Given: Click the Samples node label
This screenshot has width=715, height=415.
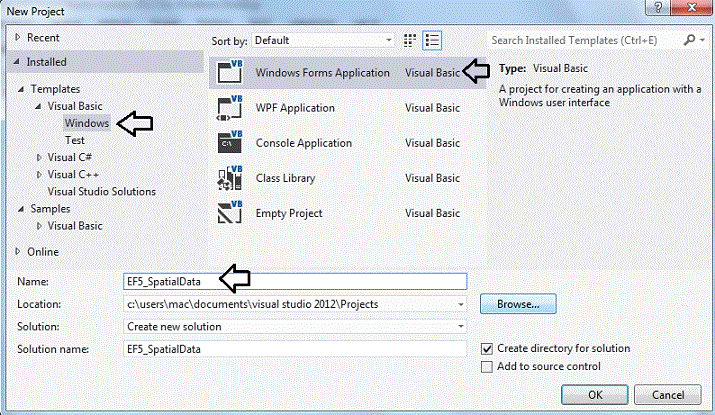Looking at the screenshot, I should [x=50, y=209].
